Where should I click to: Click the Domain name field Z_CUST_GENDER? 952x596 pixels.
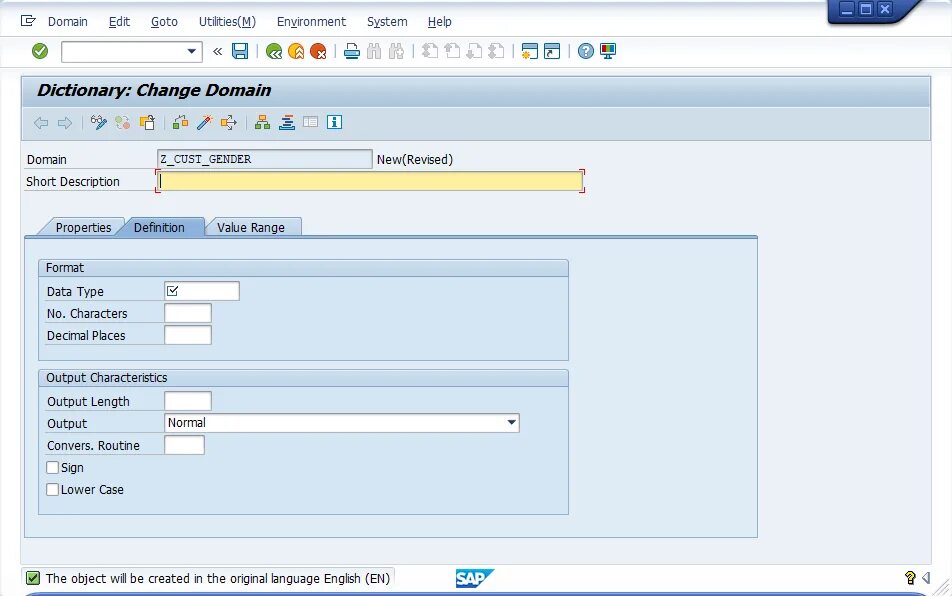(264, 159)
